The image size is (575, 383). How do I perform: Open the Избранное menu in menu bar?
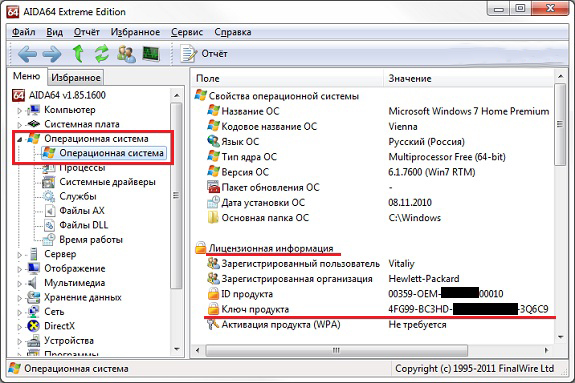(x=135, y=32)
